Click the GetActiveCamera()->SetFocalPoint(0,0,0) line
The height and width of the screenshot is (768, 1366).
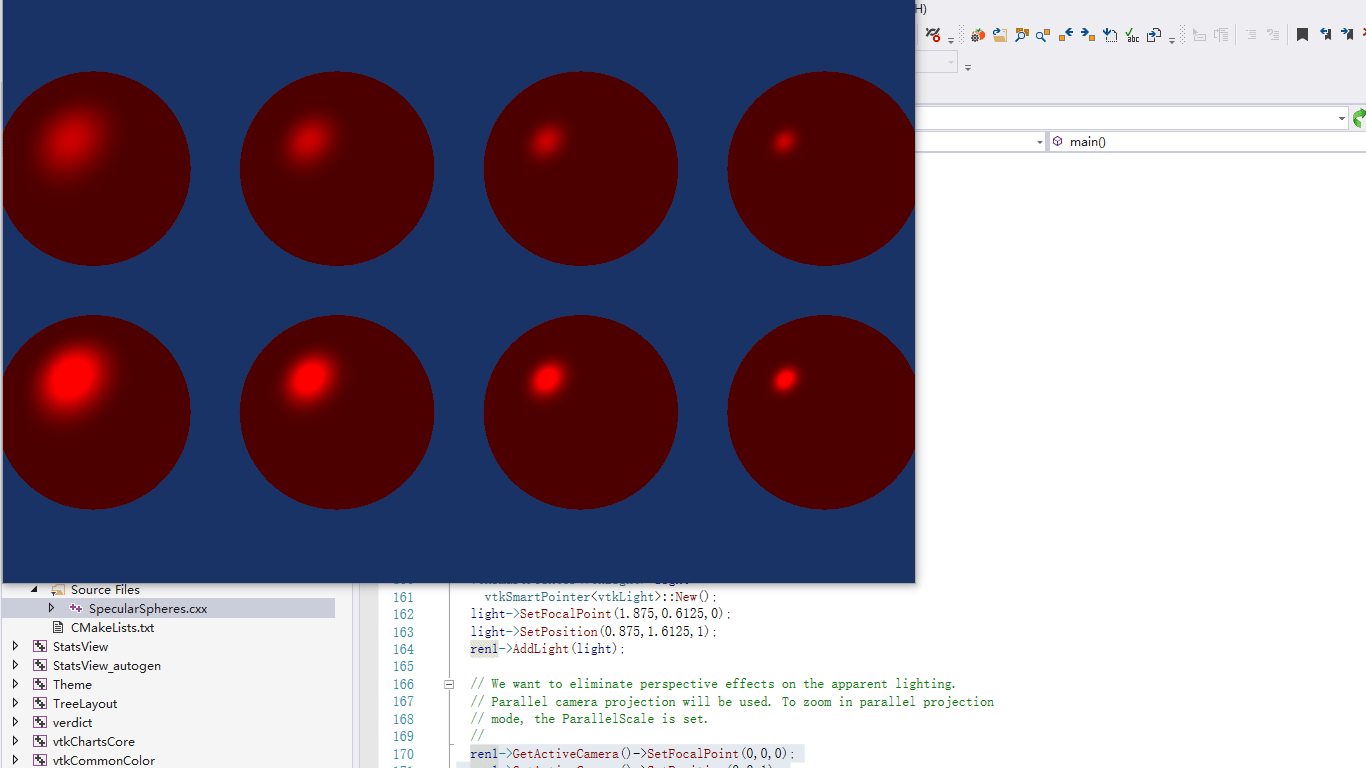point(635,754)
